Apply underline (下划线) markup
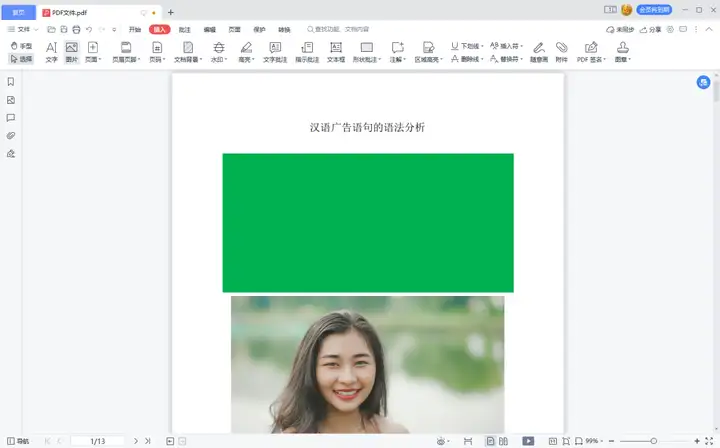This screenshot has width=720, height=448. tap(467, 46)
